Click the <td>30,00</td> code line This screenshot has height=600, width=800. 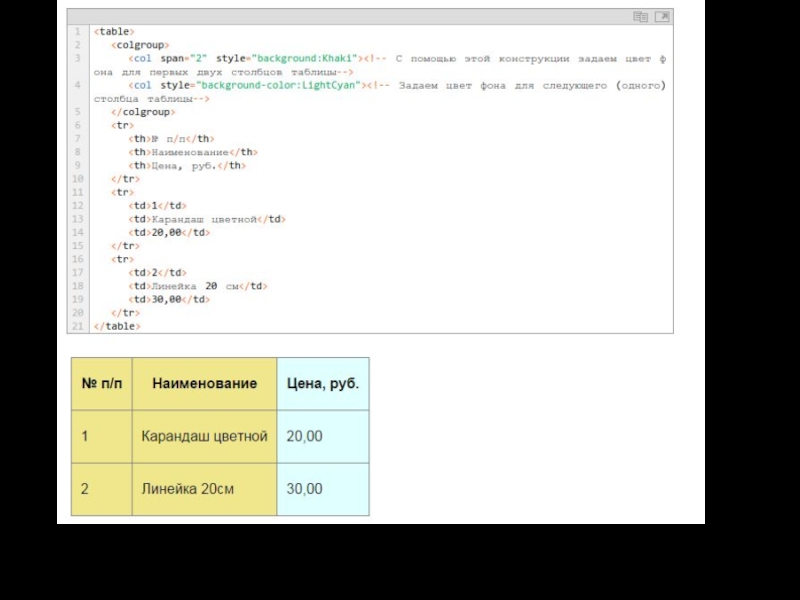[169, 299]
